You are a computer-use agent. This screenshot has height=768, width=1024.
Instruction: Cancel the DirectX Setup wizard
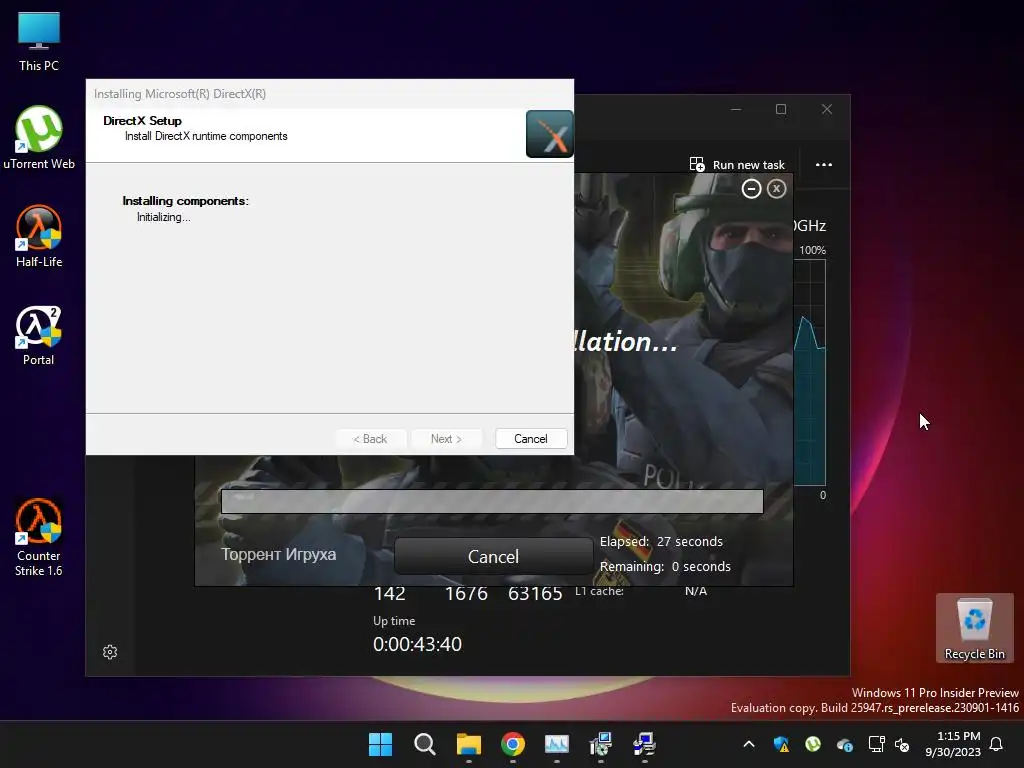530,439
